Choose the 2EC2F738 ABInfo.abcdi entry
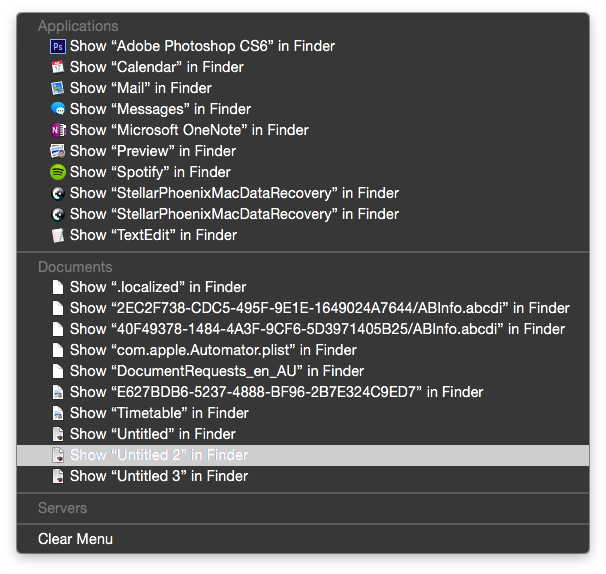The image size is (606, 574). pyautogui.click(x=303, y=308)
